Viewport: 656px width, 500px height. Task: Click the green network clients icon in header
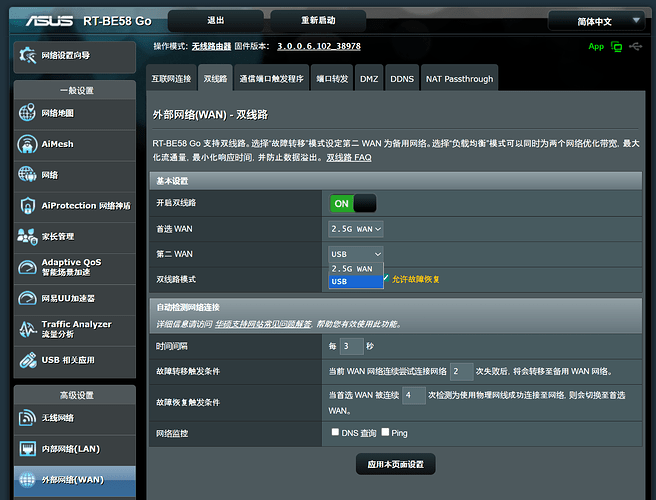(x=616, y=46)
